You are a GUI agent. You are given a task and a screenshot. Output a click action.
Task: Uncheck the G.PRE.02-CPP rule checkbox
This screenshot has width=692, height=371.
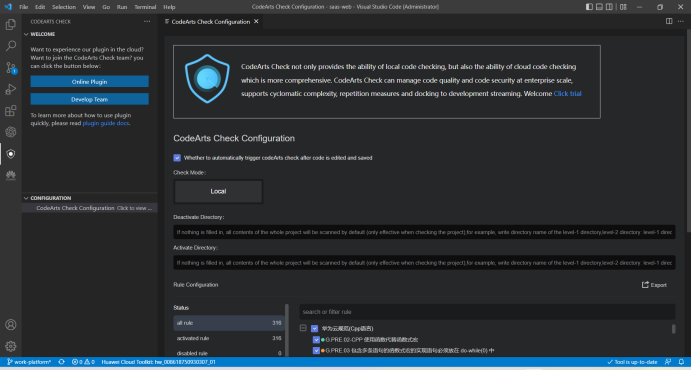coord(316,340)
